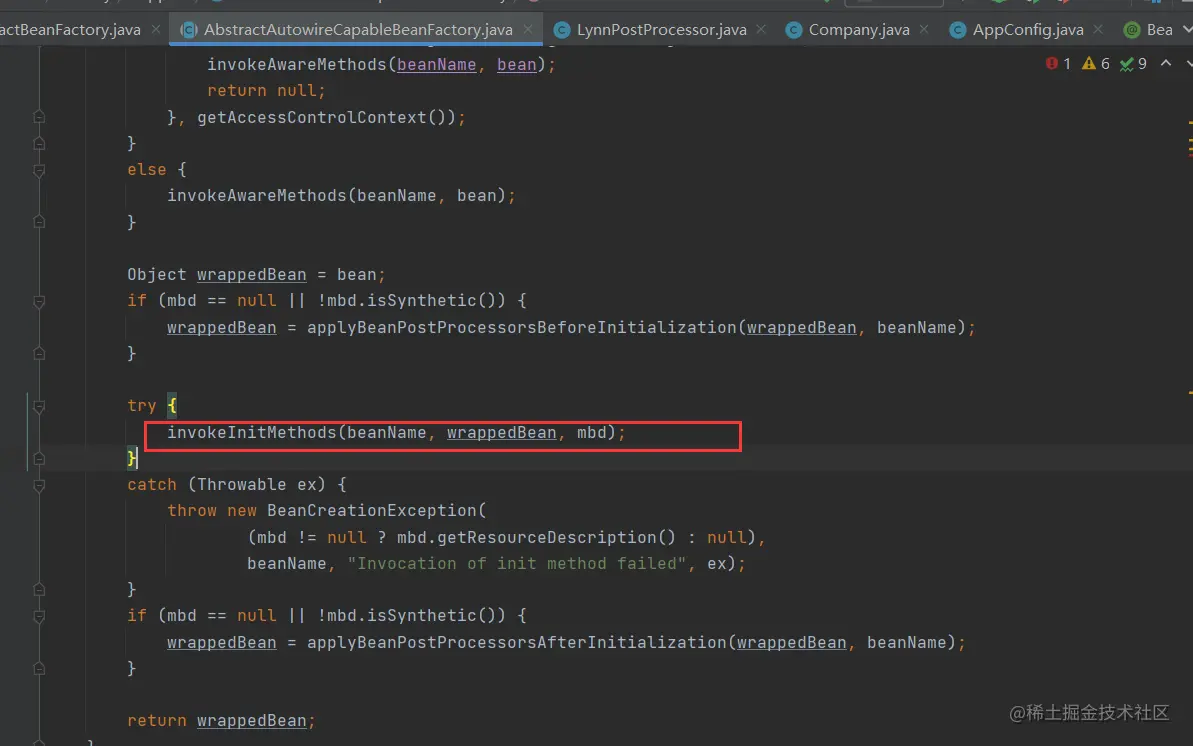Click mbd.getResourceDescription() call
Image resolution: width=1193 pixels, height=746 pixels.
[x=536, y=537]
